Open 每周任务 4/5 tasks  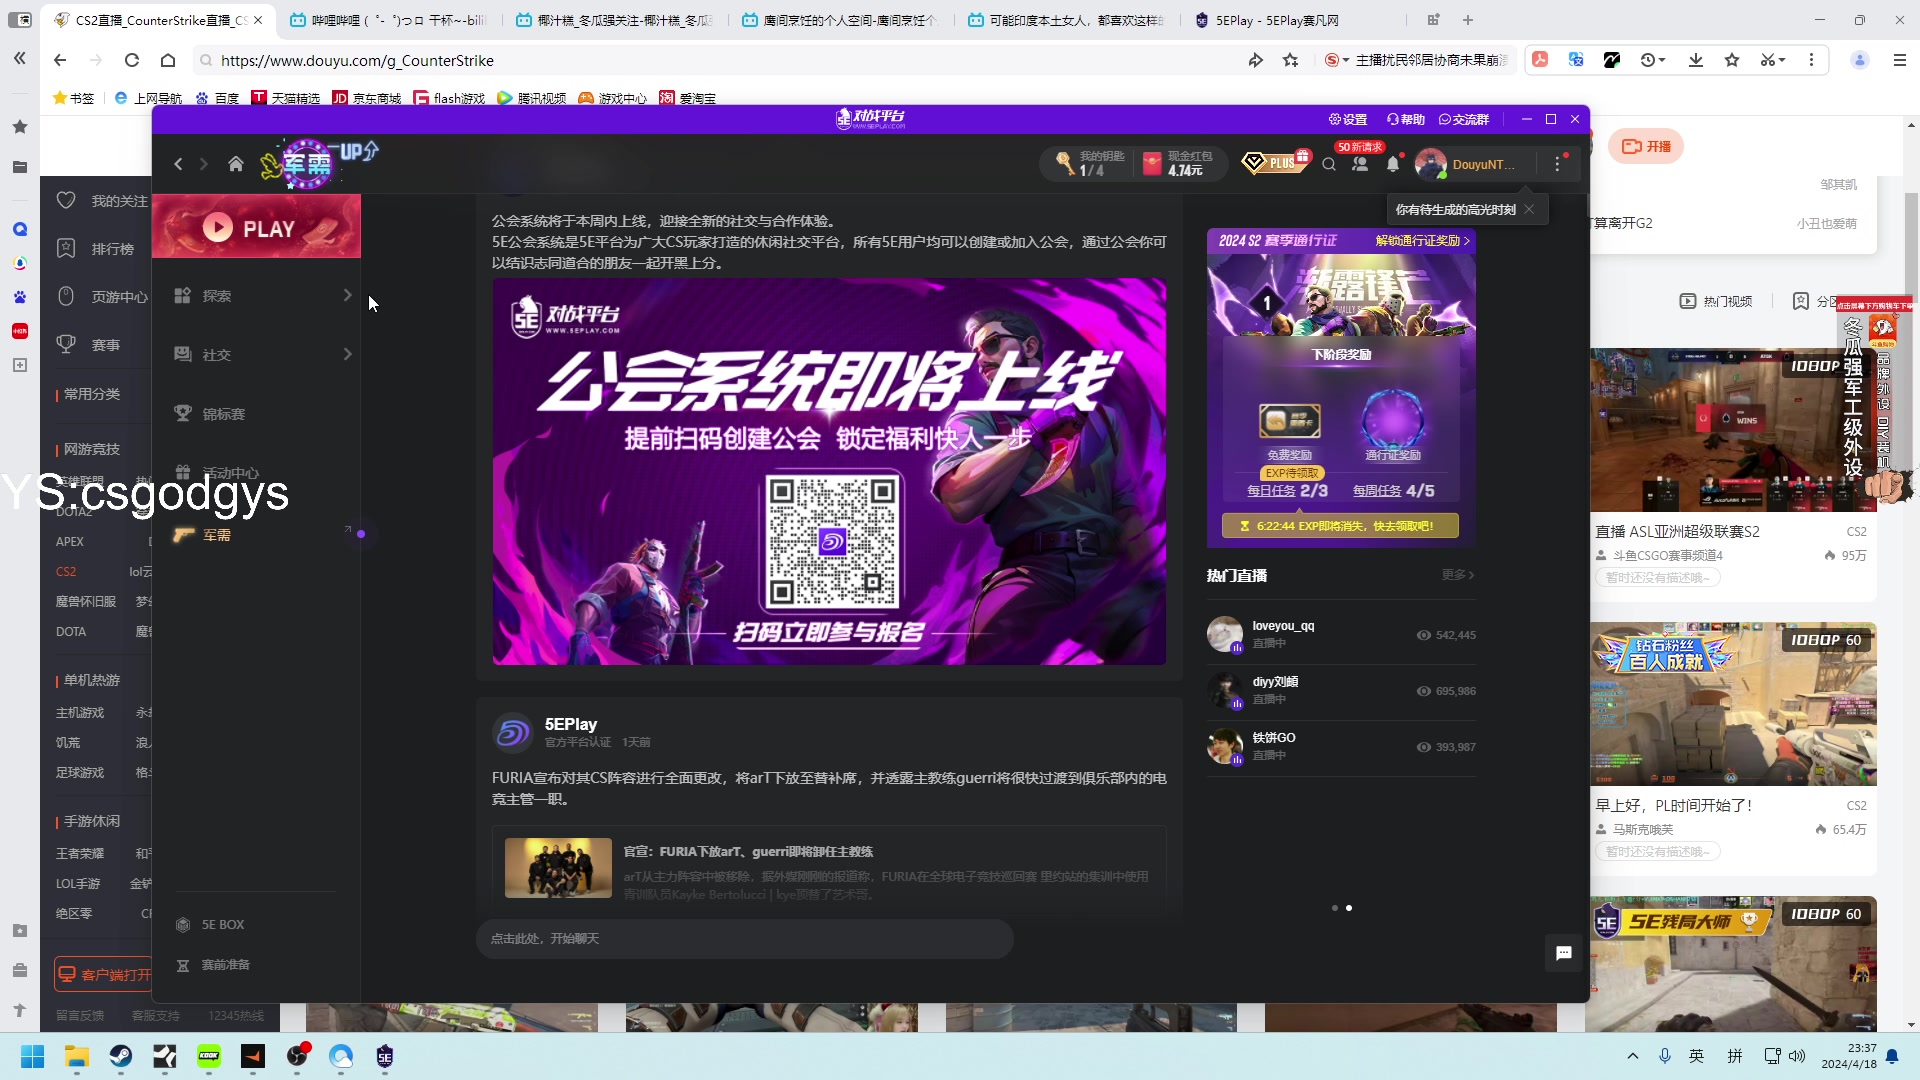click(1393, 491)
